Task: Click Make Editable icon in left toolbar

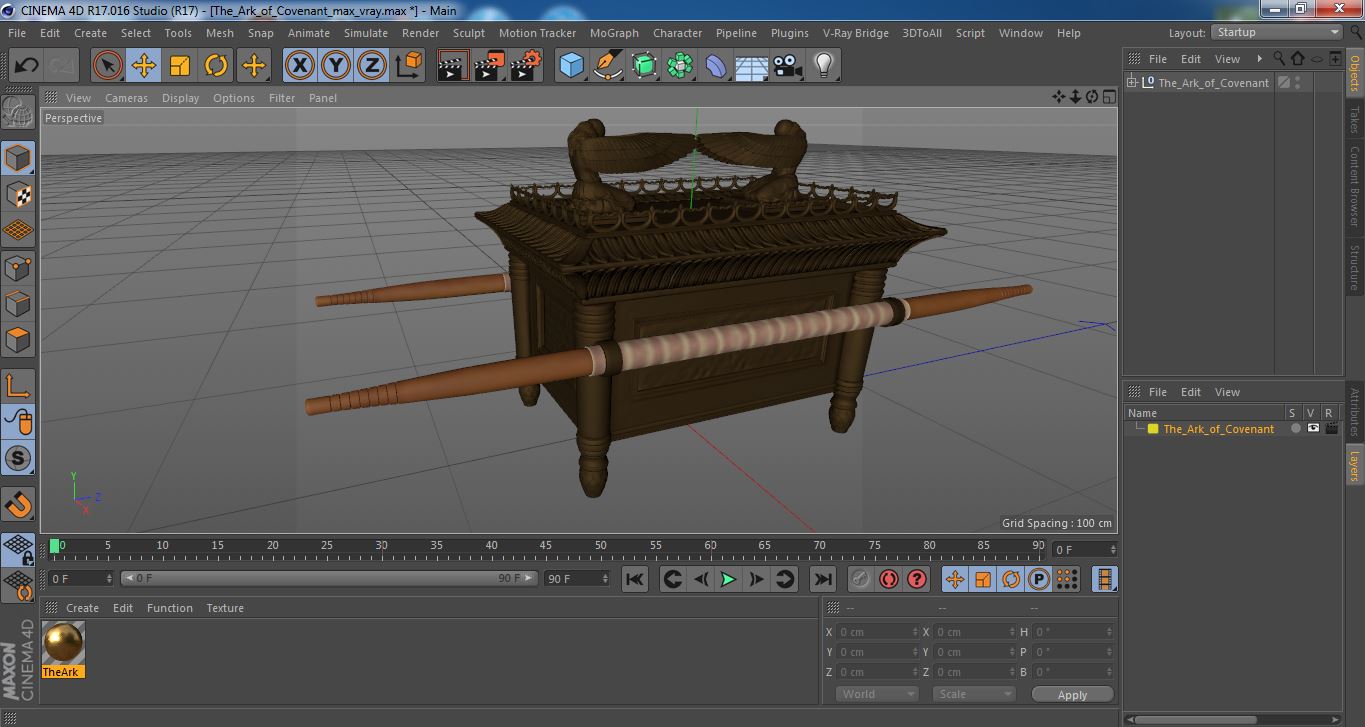Action: [18, 114]
